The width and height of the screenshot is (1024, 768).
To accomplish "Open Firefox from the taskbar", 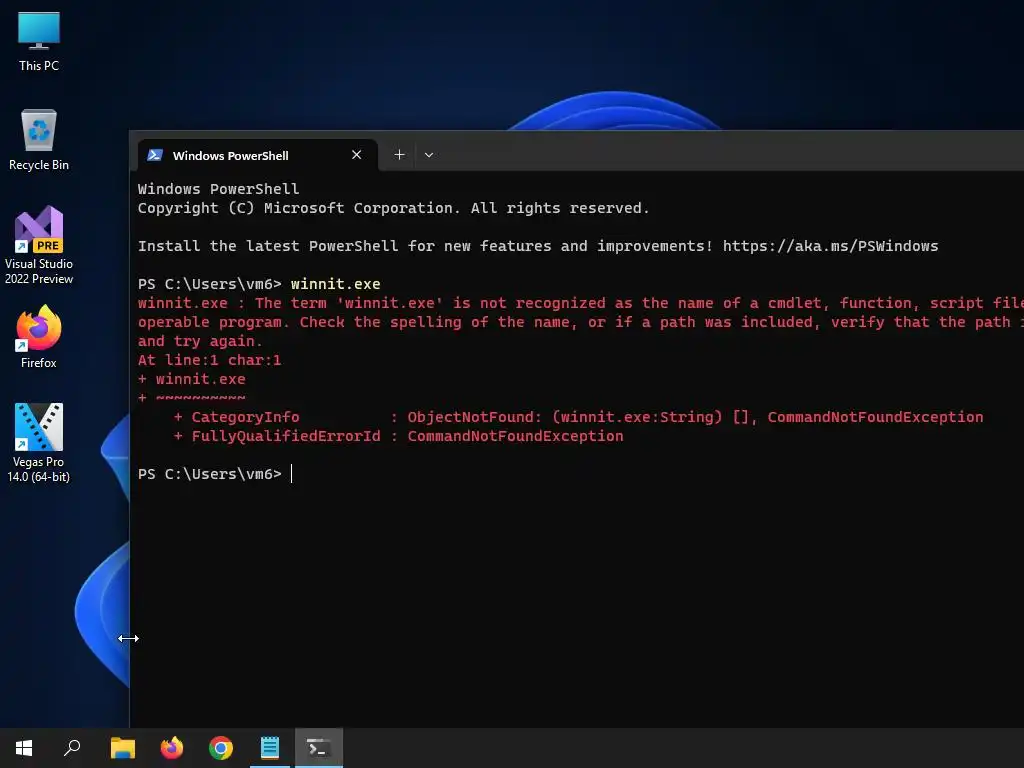I will coord(172,748).
